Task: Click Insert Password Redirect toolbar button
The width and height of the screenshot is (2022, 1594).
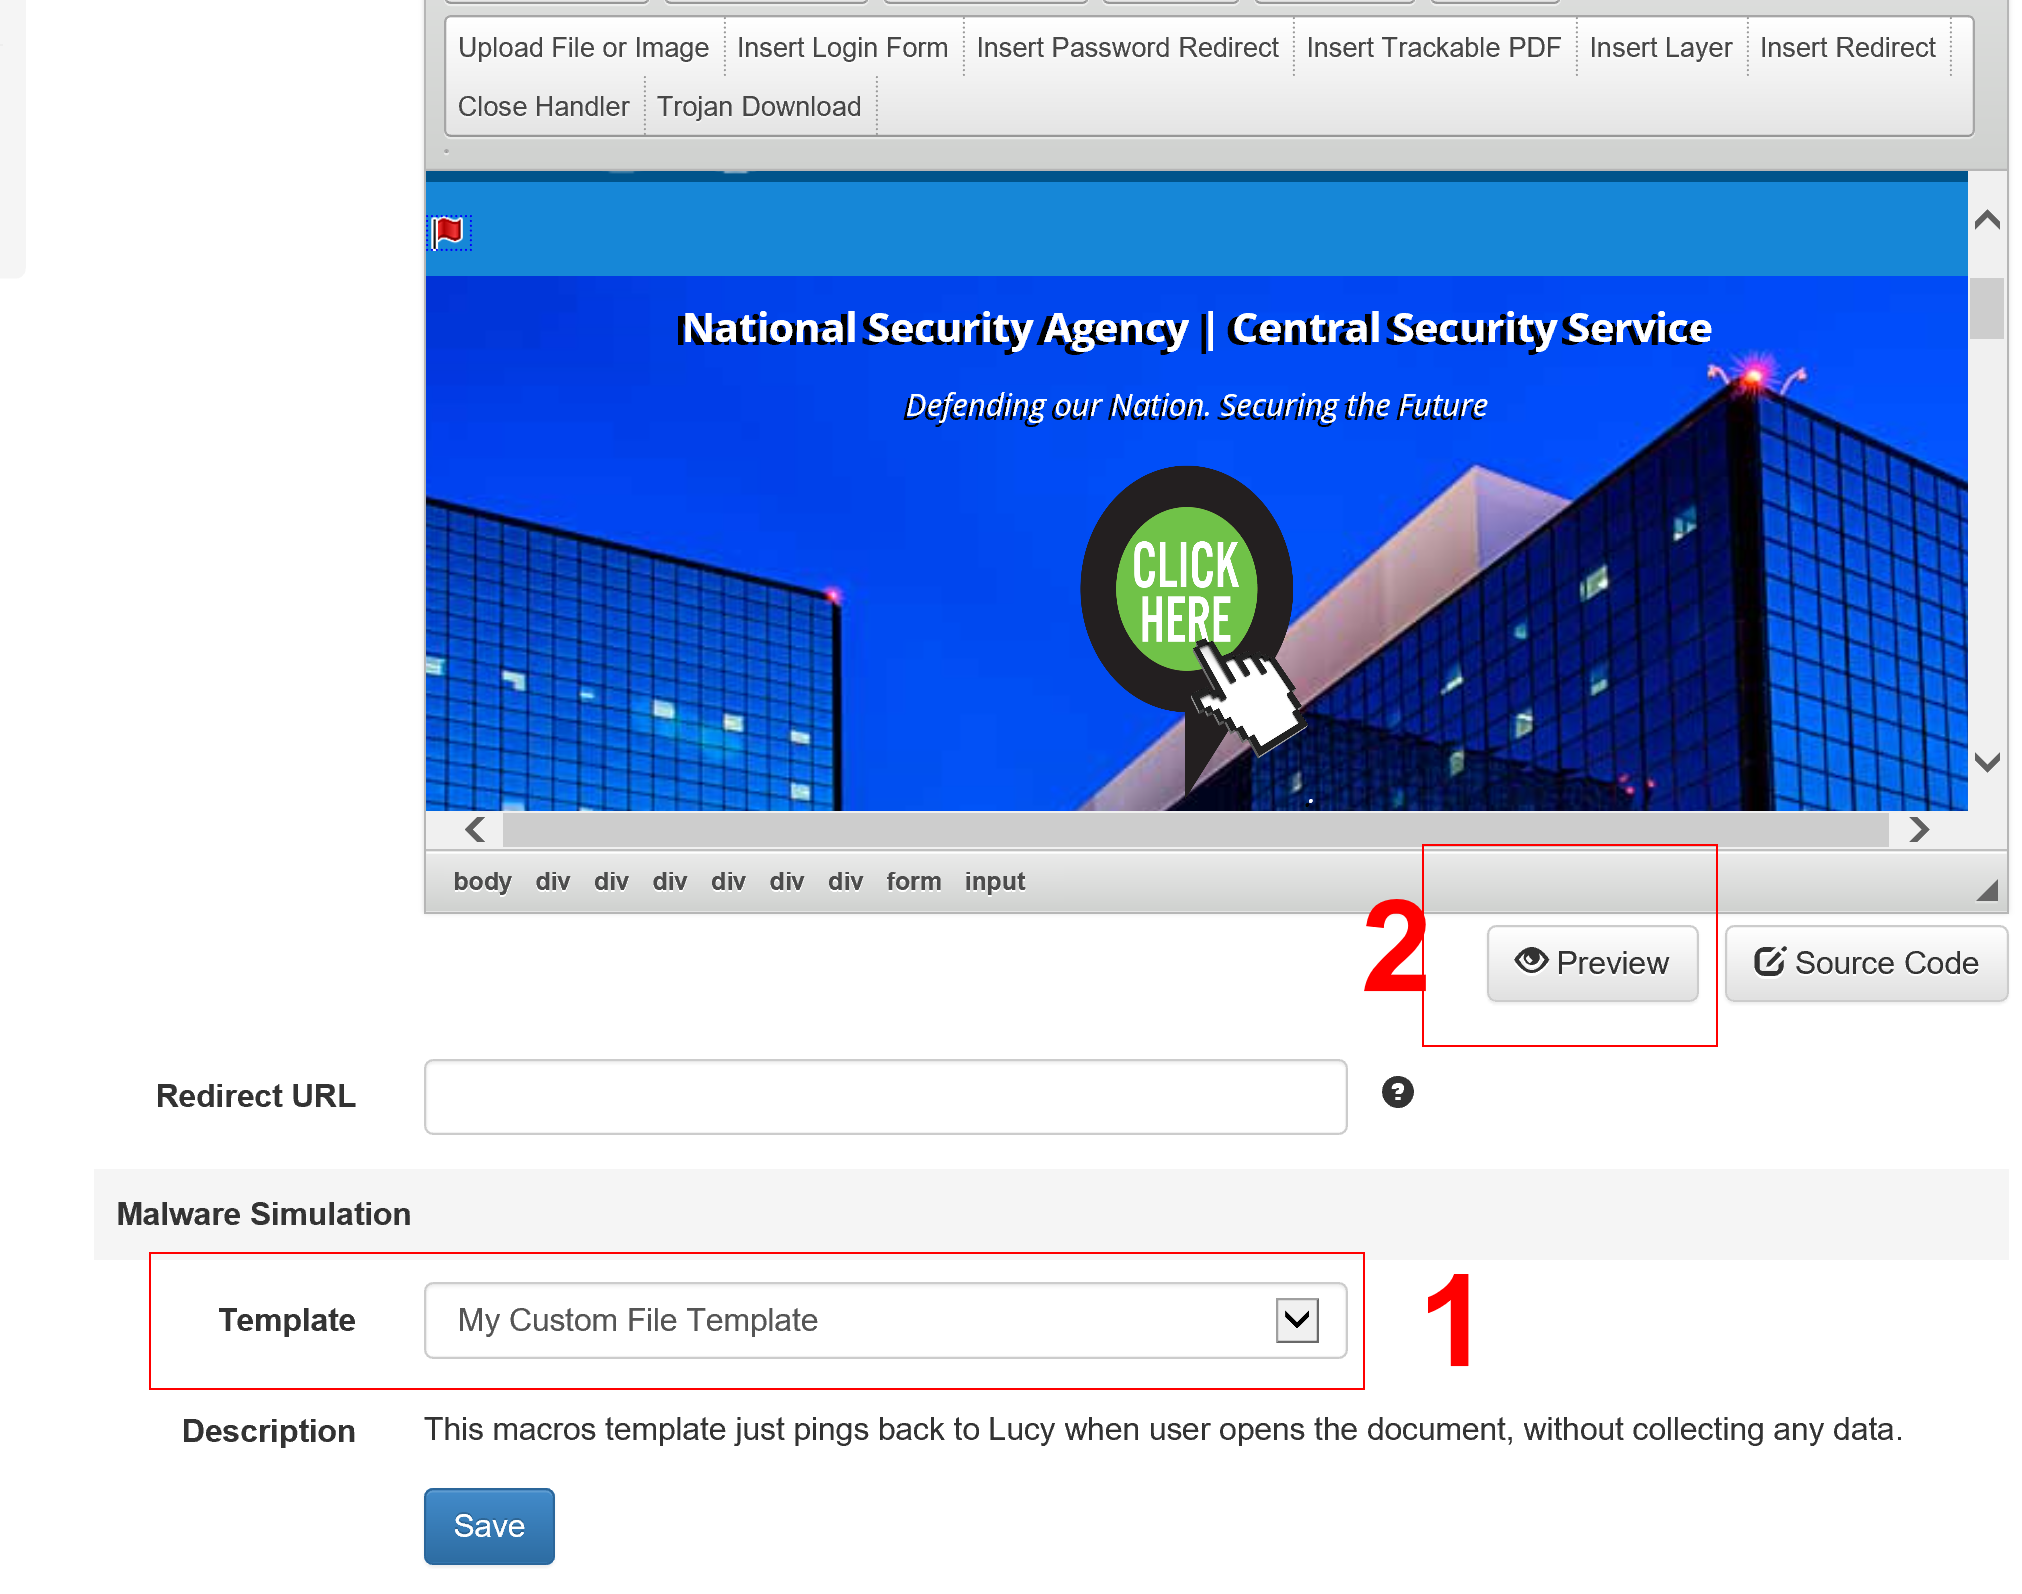Action: pos(1127,47)
